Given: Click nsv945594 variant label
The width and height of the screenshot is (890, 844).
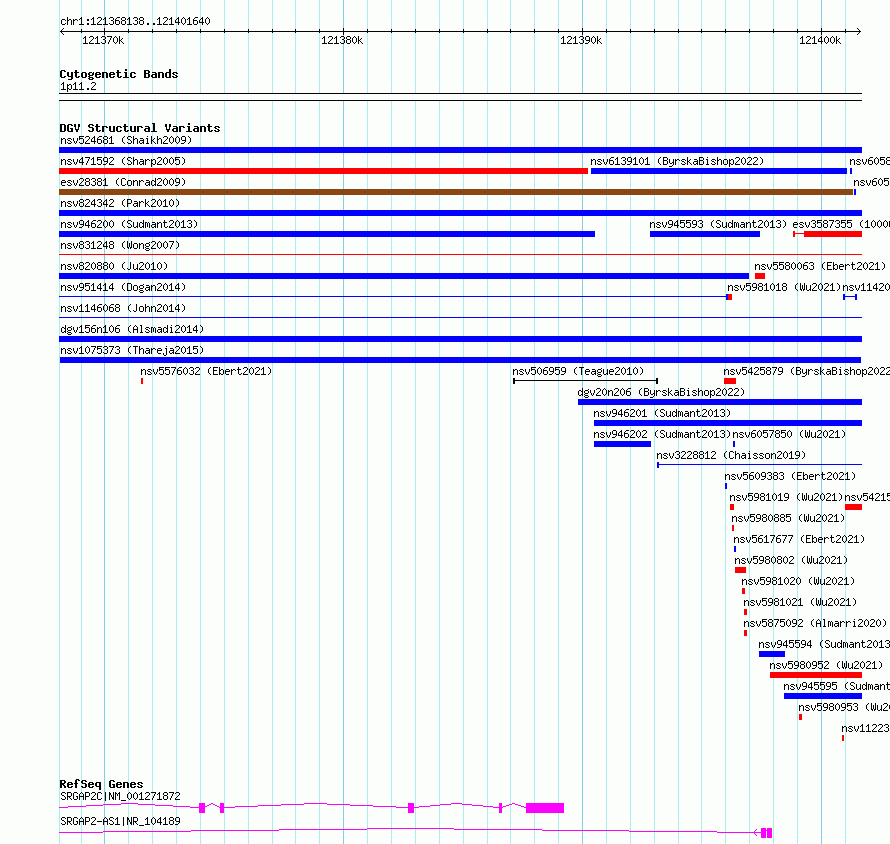Looking at the screenshot, I should click(x=824, y=644).
